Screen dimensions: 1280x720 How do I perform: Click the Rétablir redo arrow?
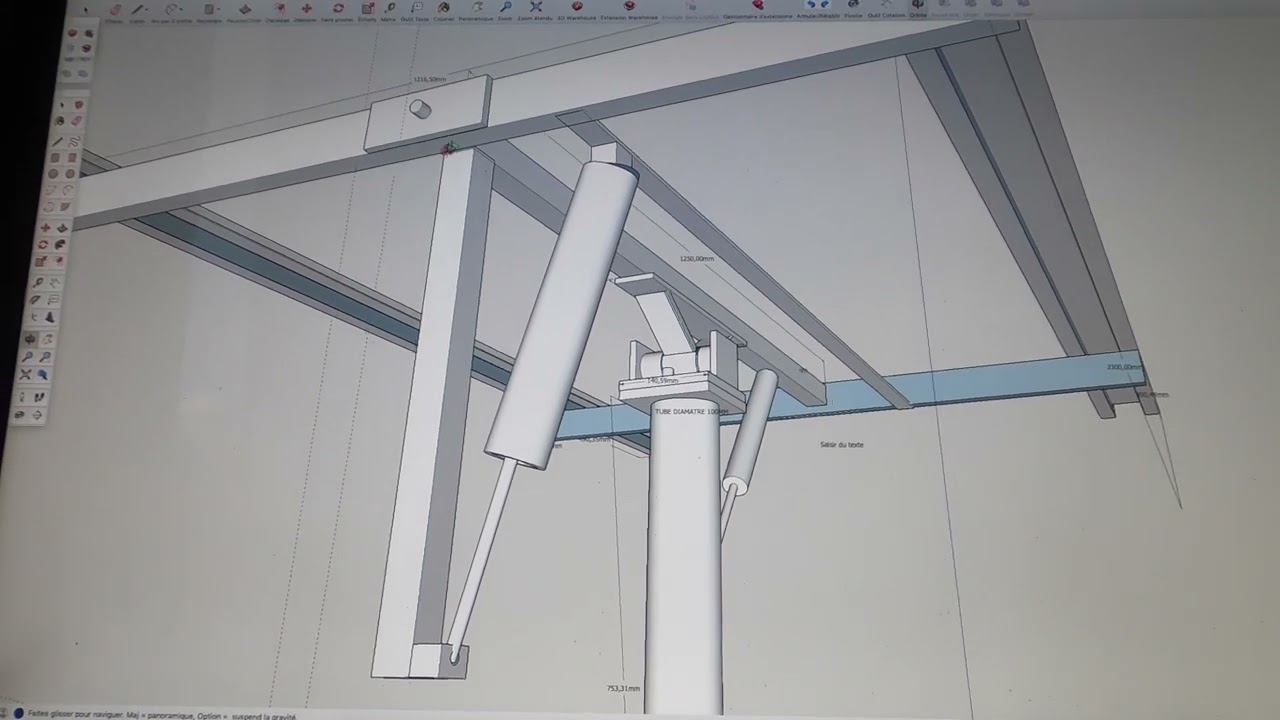click(825, 5)
